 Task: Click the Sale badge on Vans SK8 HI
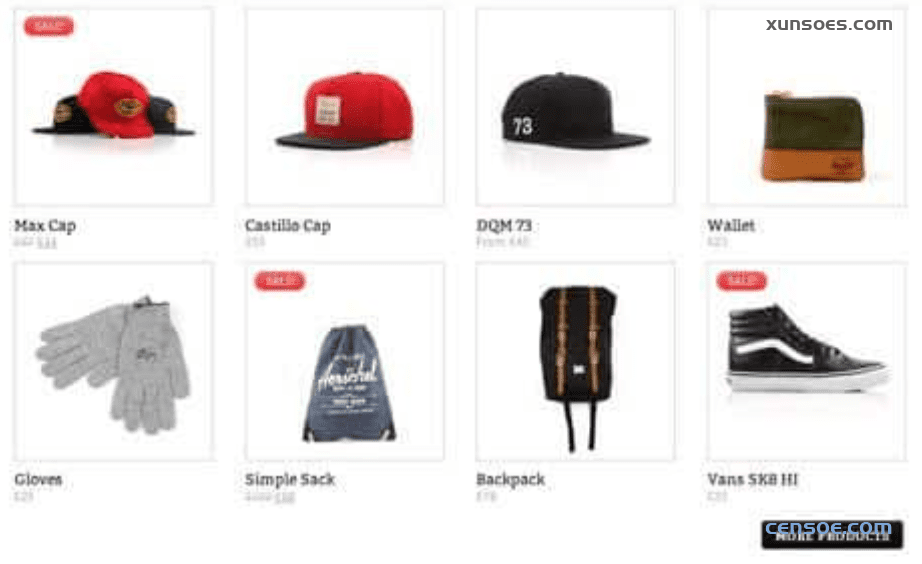pyautogui.click(x=741, y=281)
